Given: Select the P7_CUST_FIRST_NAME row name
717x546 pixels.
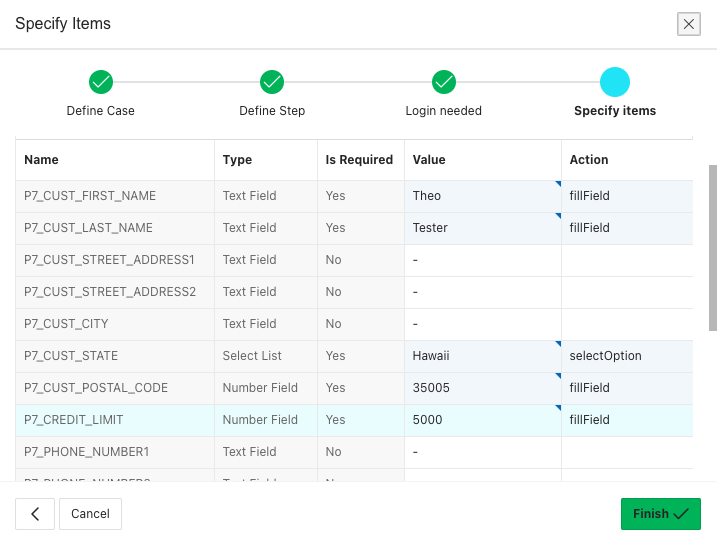Looking at the screenshot, I should pyautogui.click(x=115, y=196).
